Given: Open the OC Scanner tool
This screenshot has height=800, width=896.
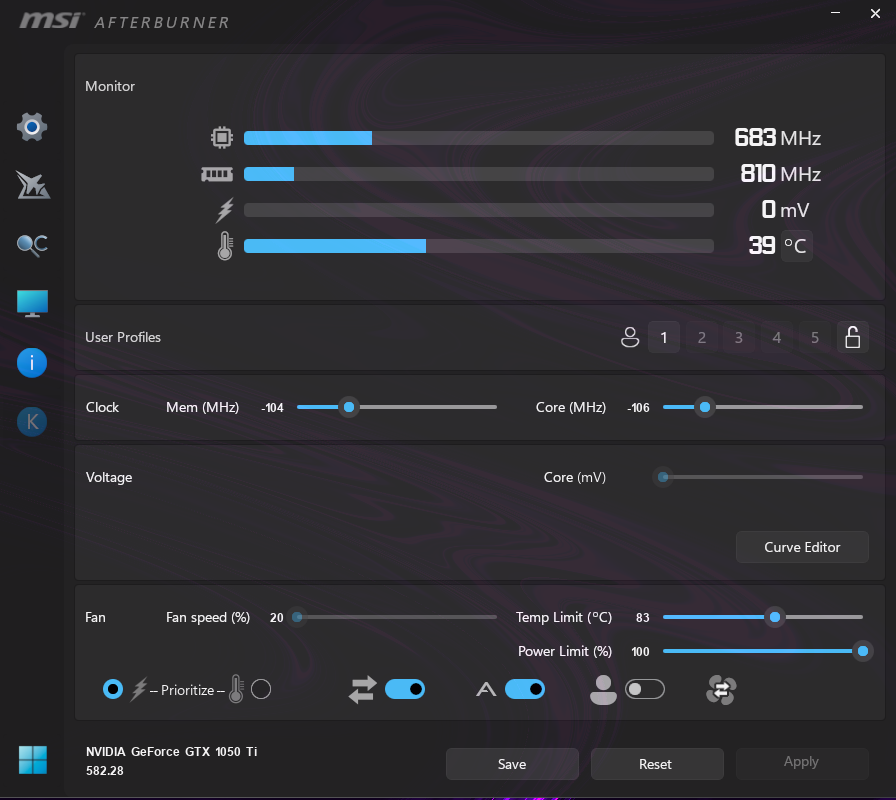Looking at the screenshot, I should tap(32, 245).
